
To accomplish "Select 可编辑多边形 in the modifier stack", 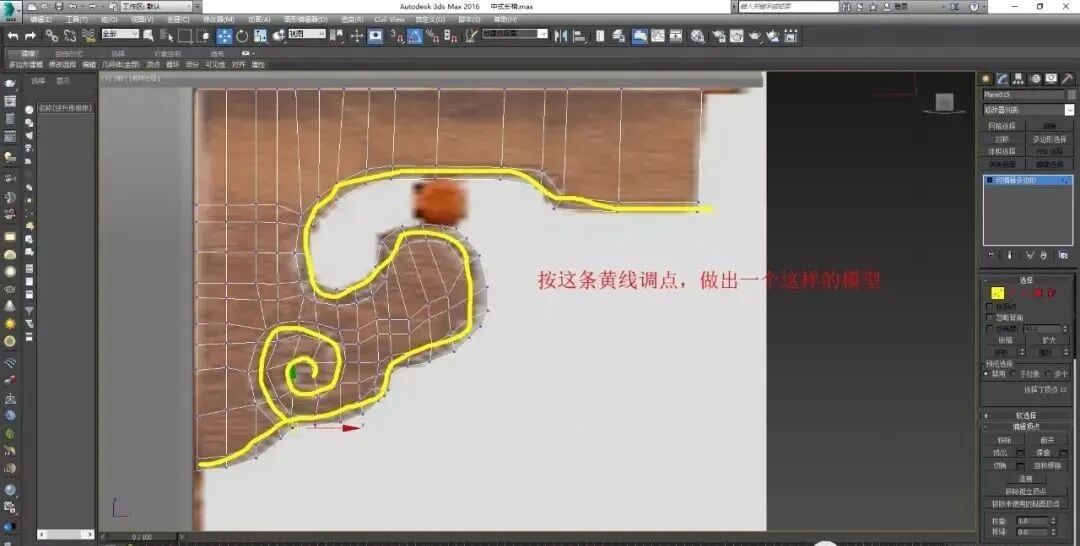I will [1026, 180].
